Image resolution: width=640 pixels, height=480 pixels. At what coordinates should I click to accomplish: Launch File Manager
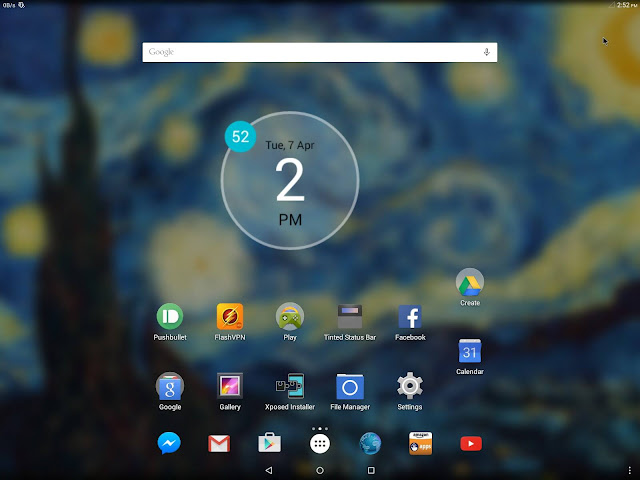coord(350,386)
